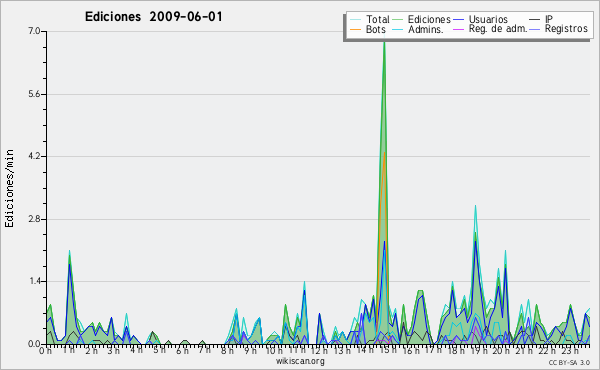The height and width of the screenshot is (370, 600).
Task: Click the y-axis value 1.4
Action: click(34, 281)
